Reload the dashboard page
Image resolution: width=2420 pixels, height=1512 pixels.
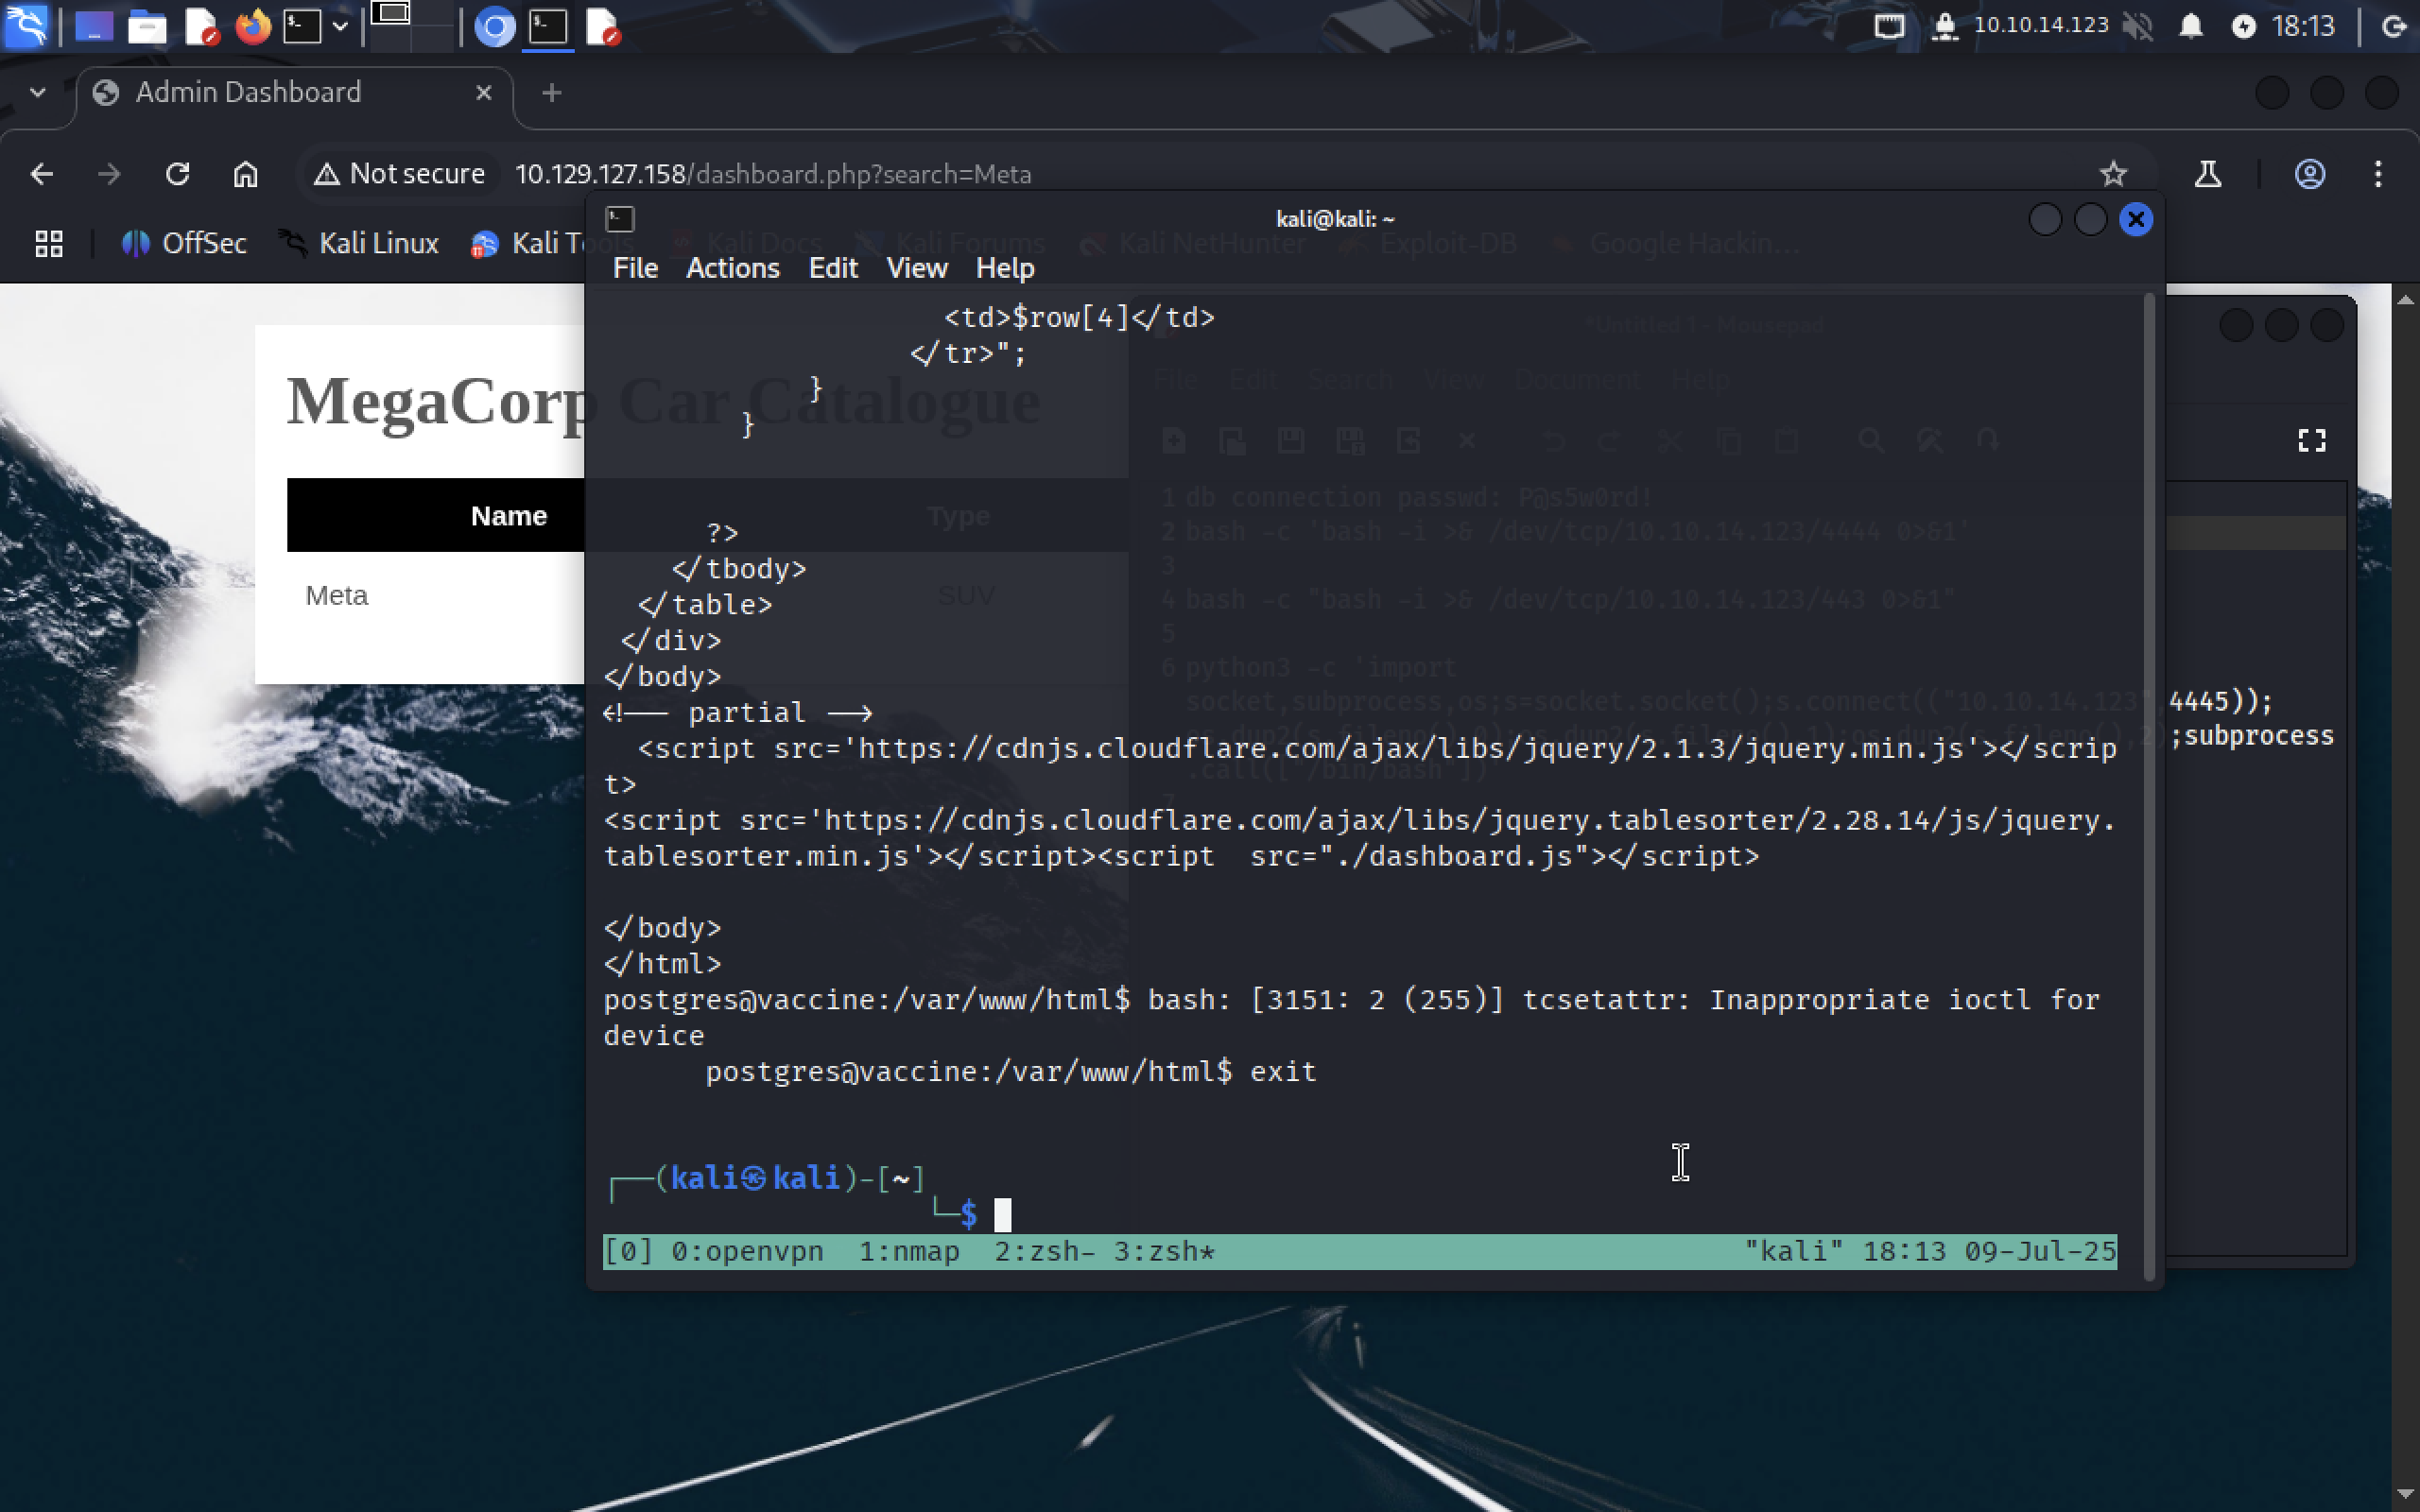click(x=177, y=174)
